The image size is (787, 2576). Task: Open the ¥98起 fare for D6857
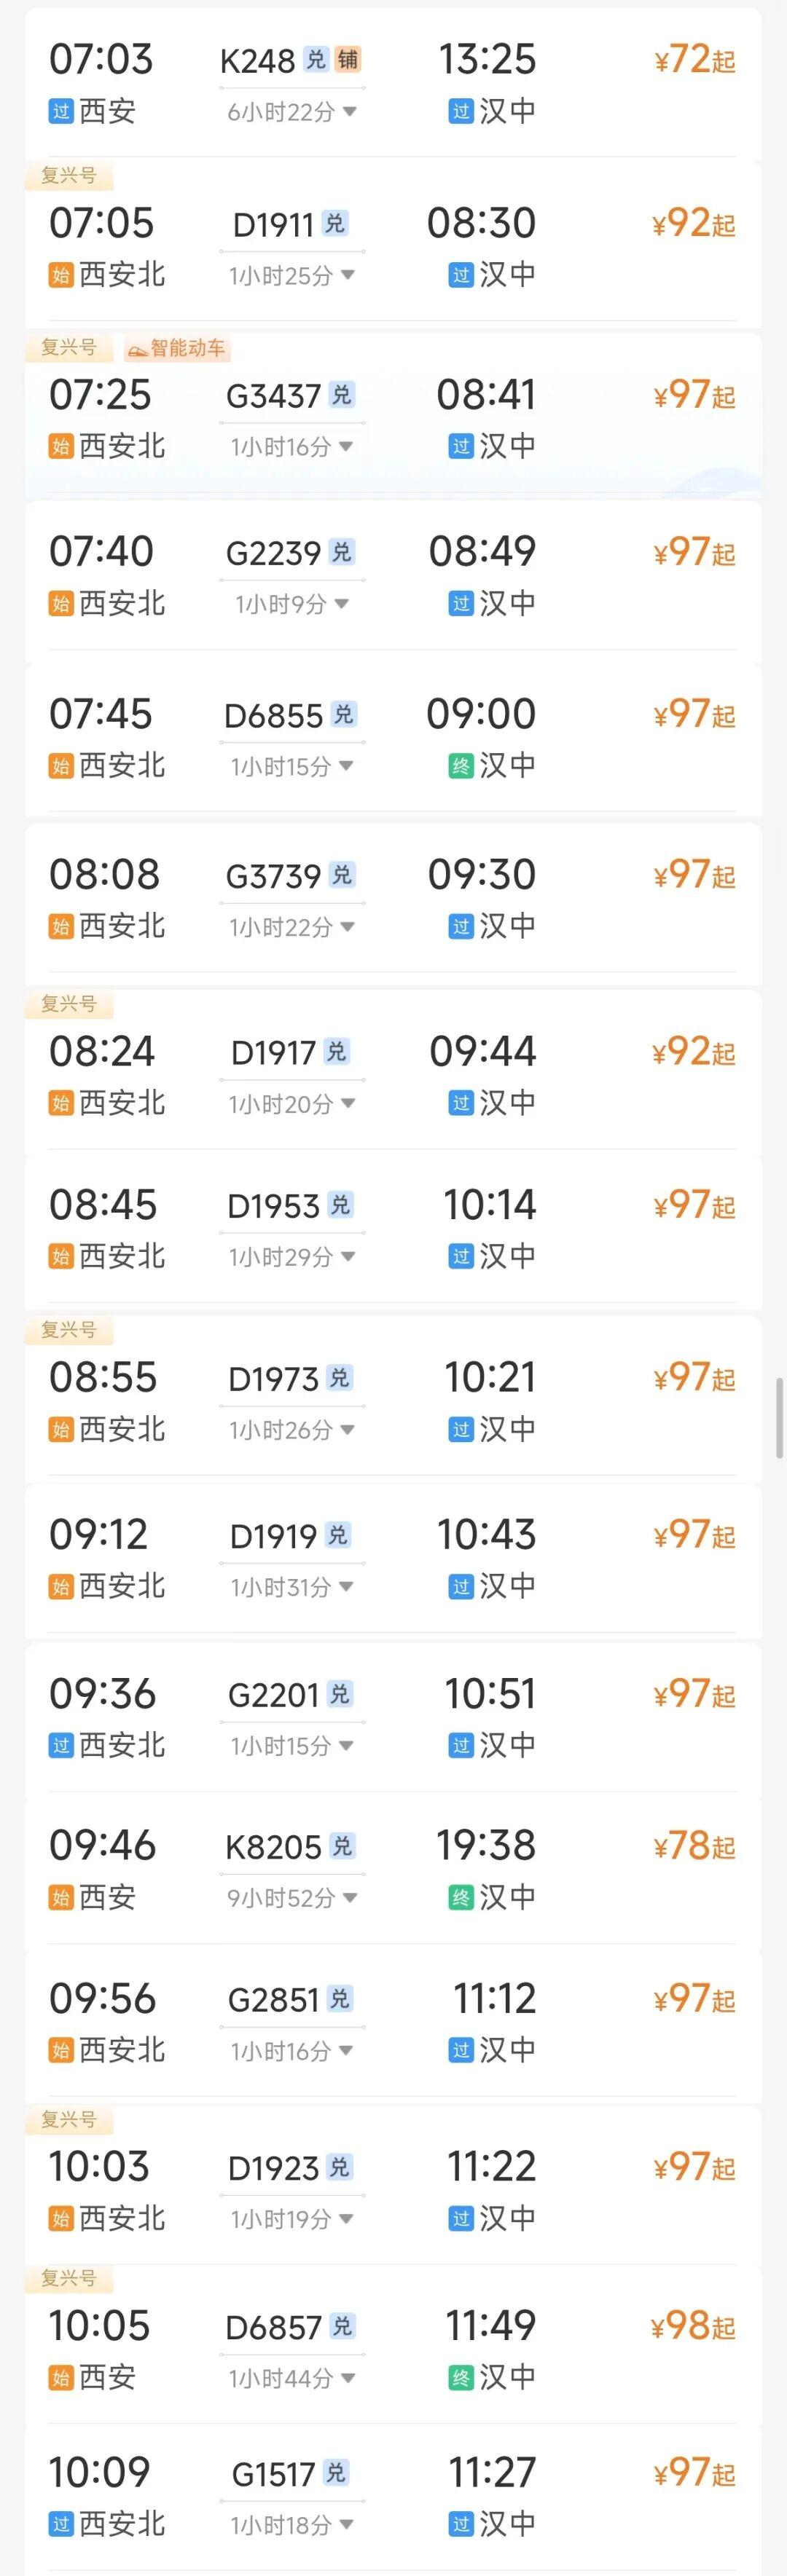pos(693,2327)
